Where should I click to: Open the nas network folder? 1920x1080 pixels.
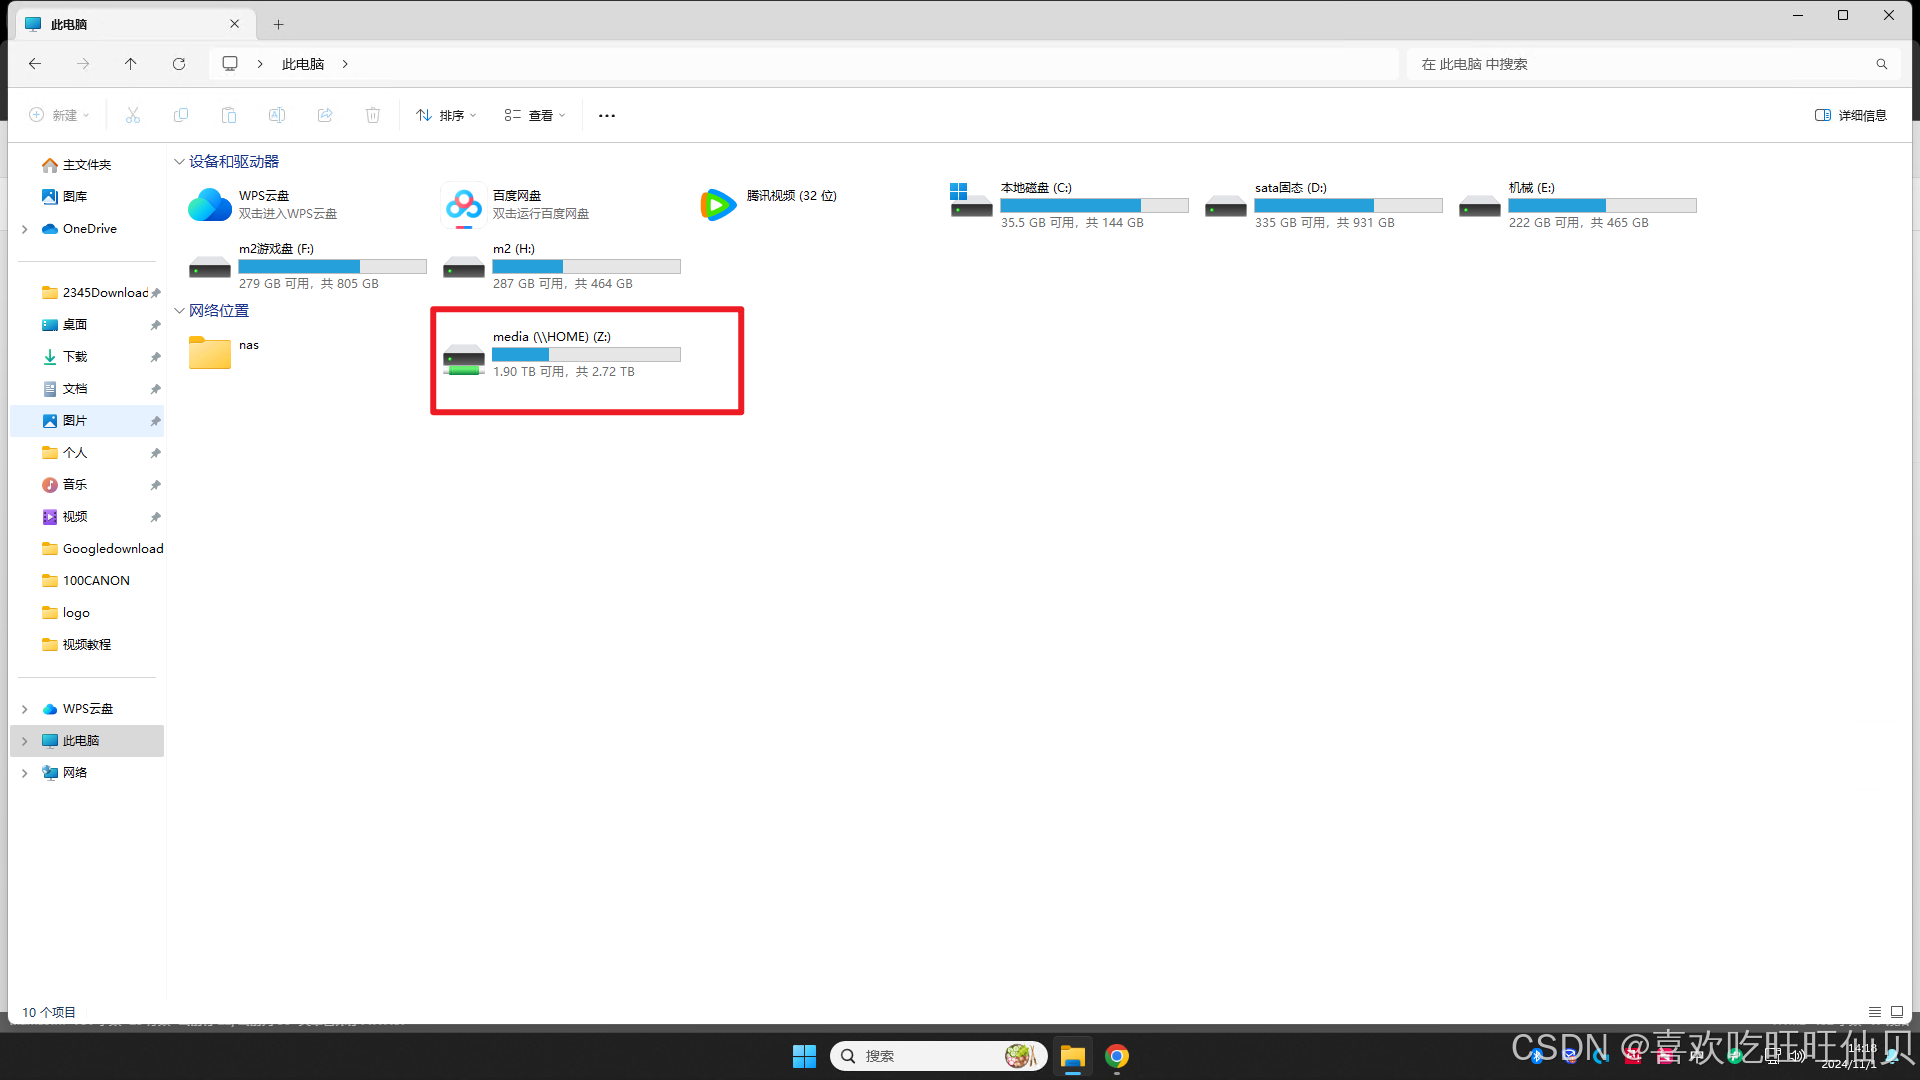pos(211,352)
